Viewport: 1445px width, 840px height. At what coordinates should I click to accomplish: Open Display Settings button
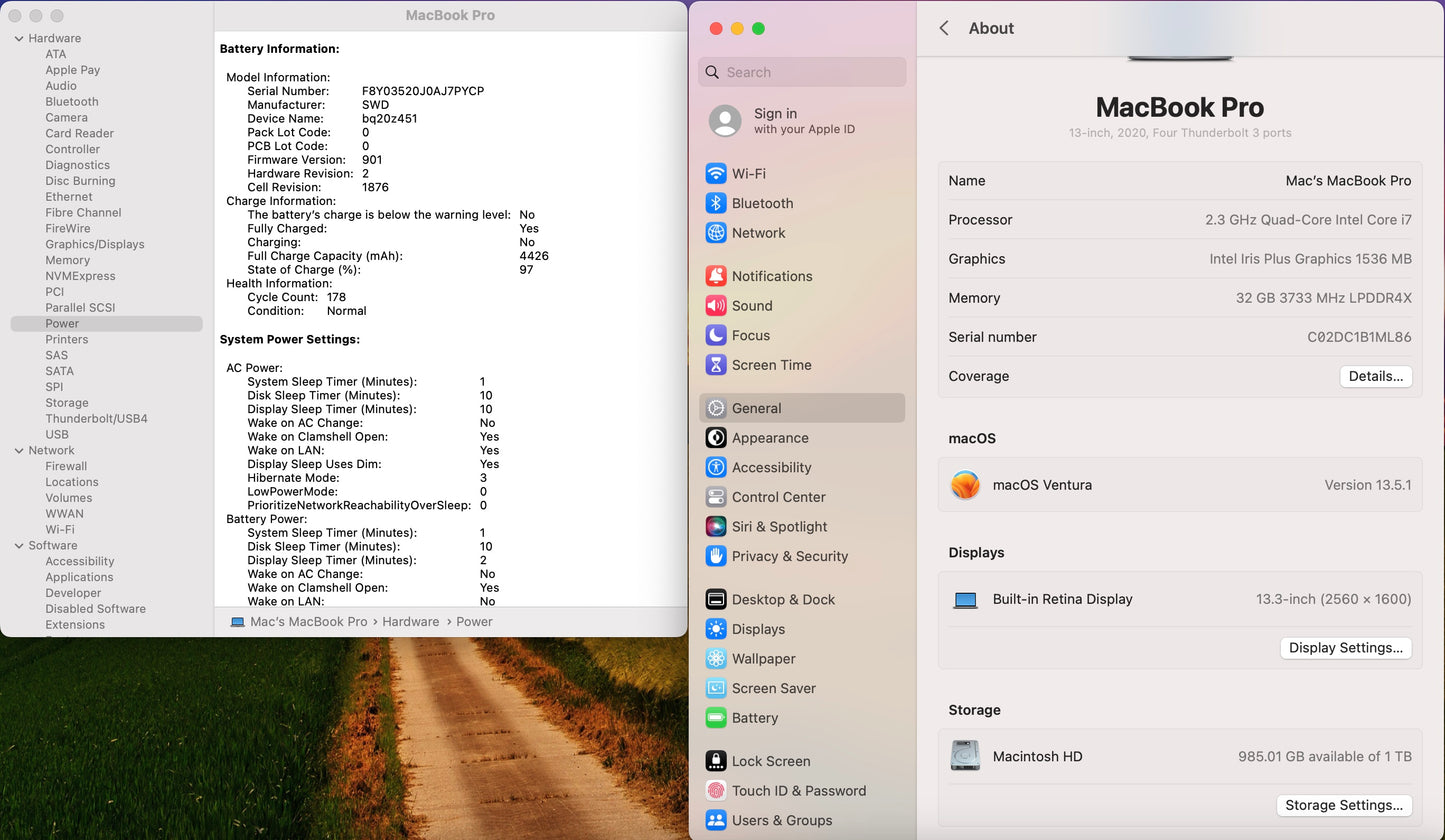[x=1345, y=648]
